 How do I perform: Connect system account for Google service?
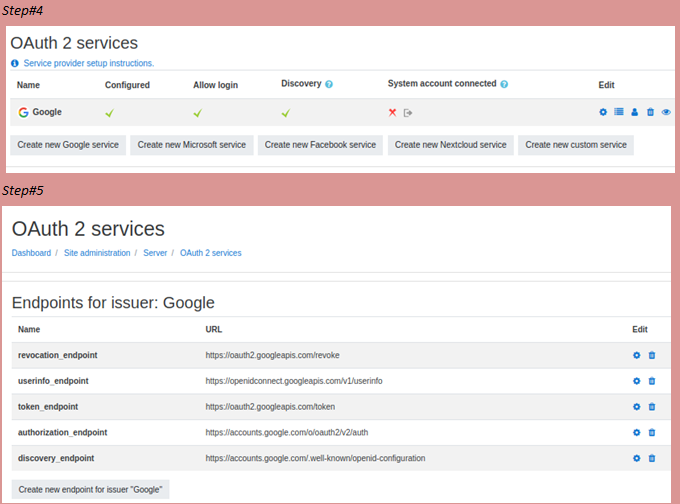[408, 113]
